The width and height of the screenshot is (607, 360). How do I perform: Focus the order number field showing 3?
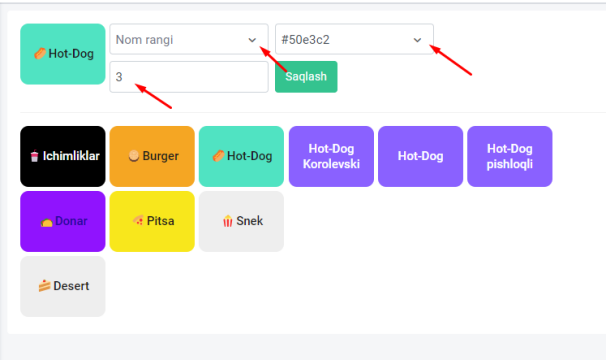click(189, 77)
